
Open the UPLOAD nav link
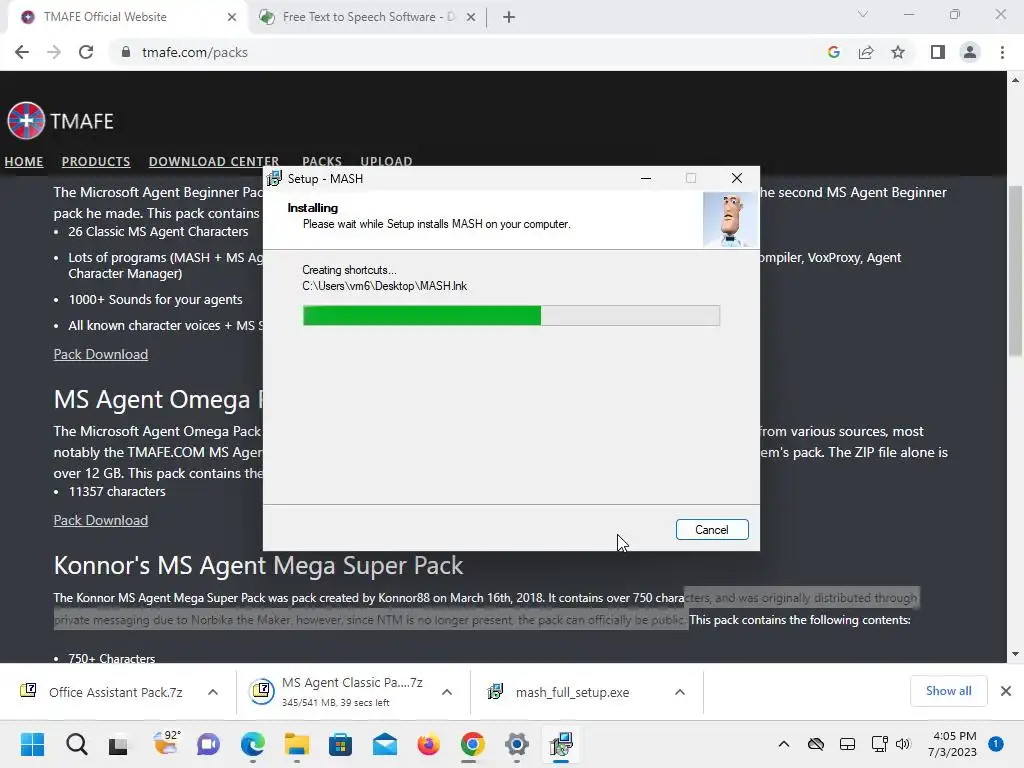point(386,161)
